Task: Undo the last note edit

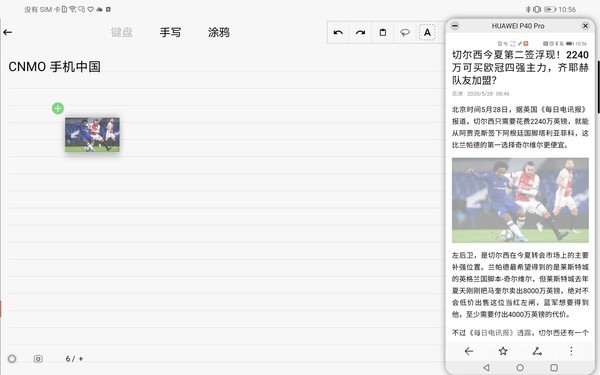Action: click(338, 33)
